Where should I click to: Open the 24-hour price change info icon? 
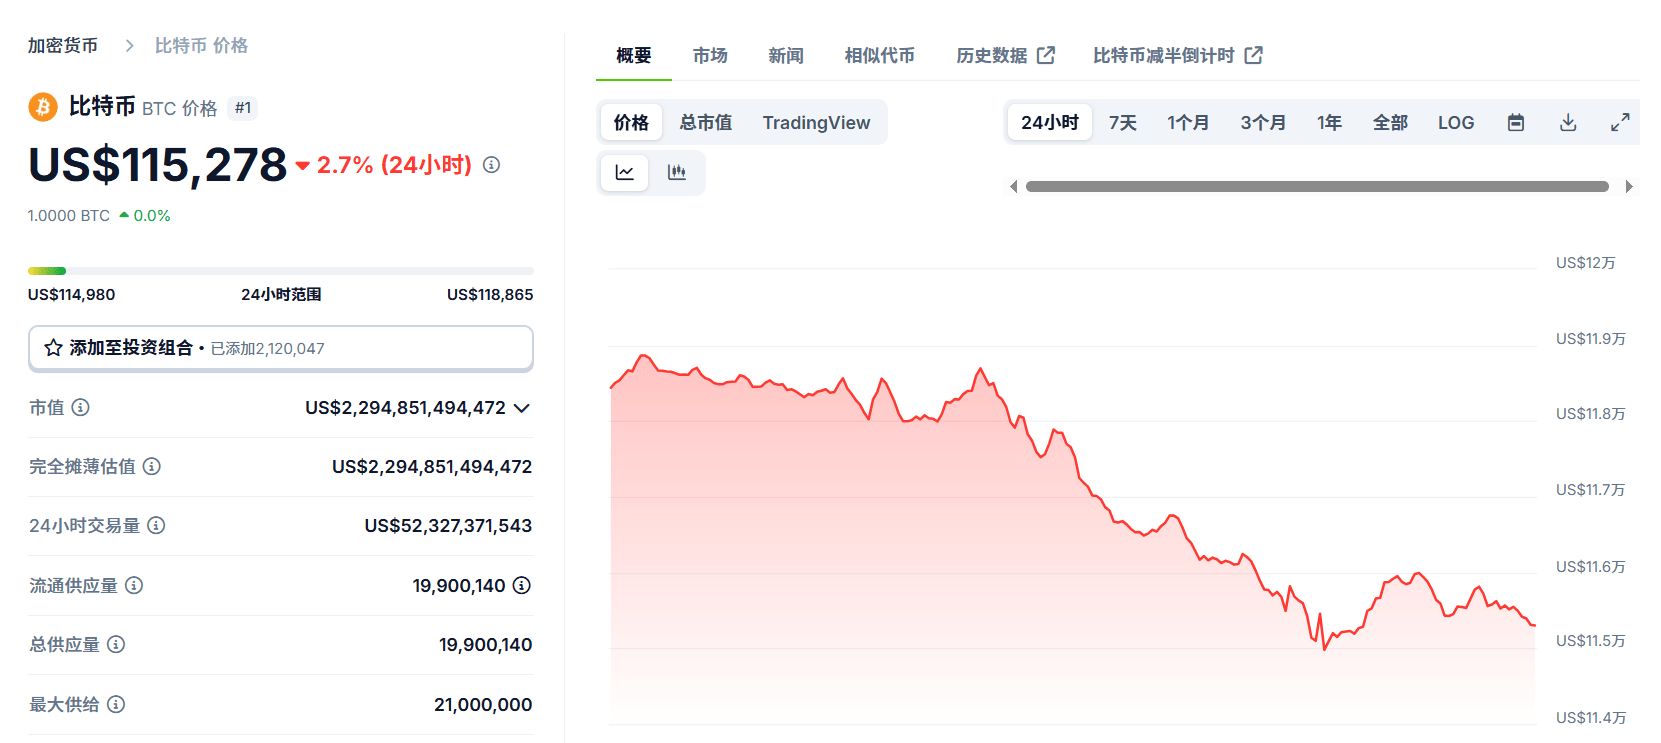click(x=491, y=165)
